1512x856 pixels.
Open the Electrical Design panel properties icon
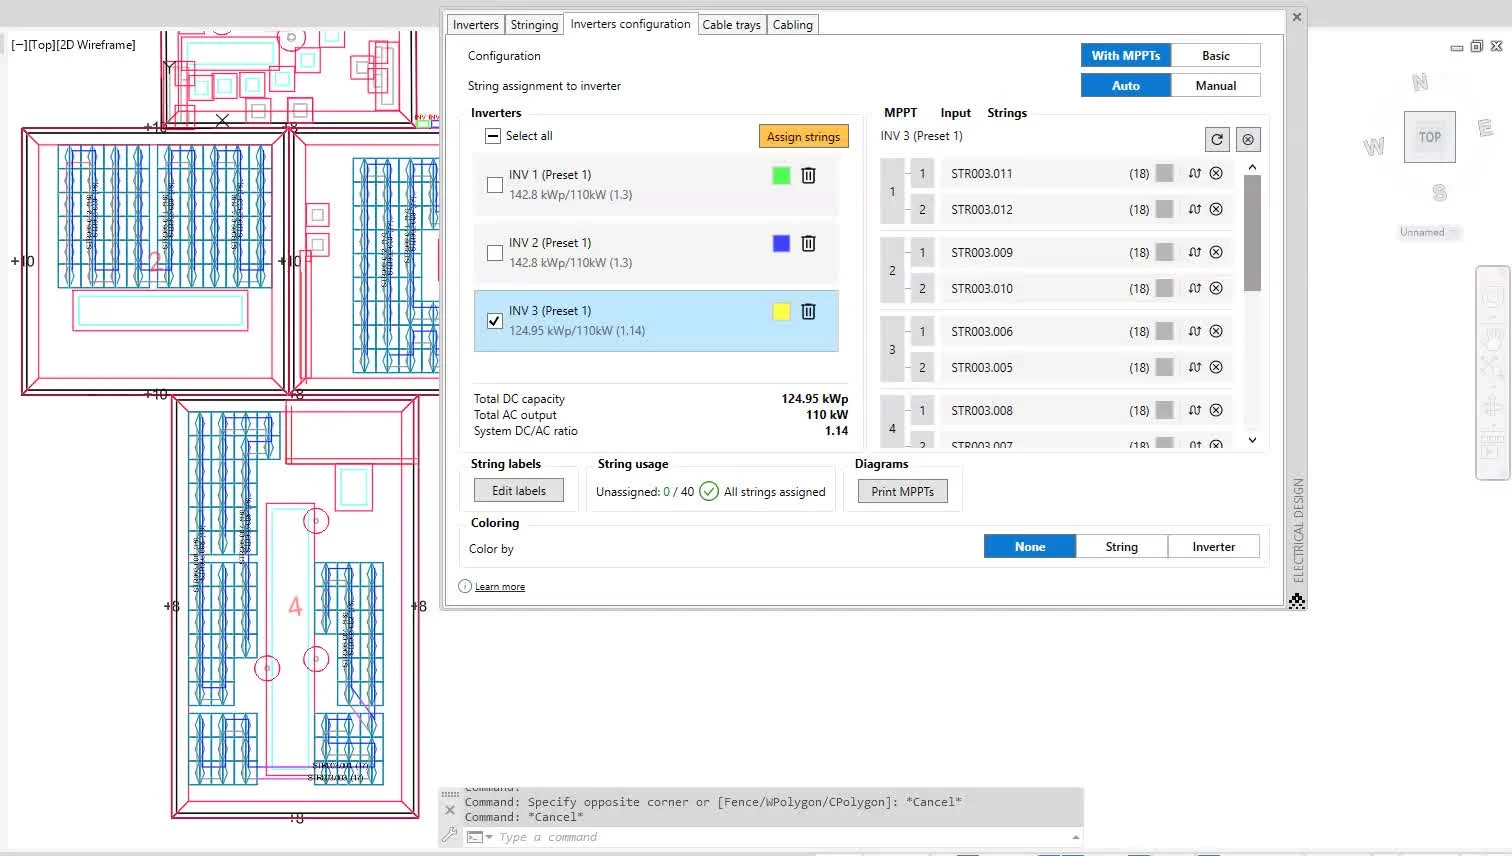tap(1297, 601)
